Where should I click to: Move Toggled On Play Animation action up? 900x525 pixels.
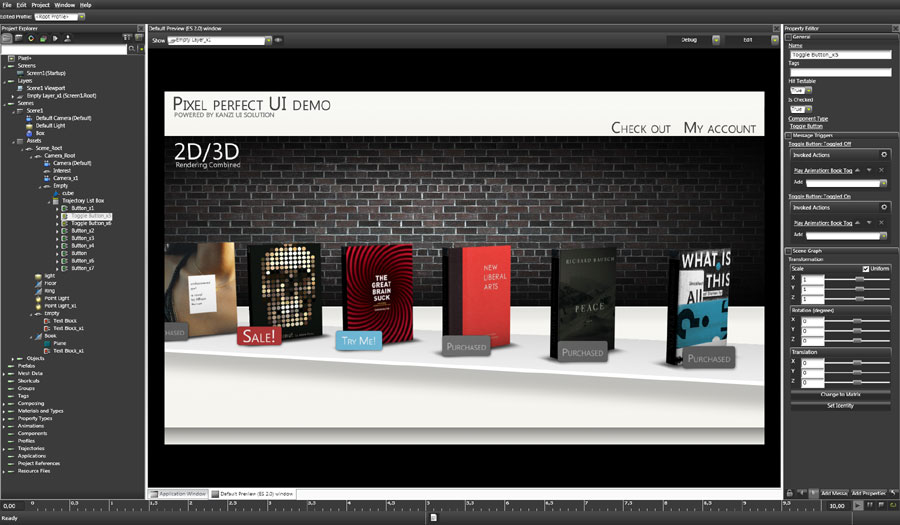(x=858, y=223)
